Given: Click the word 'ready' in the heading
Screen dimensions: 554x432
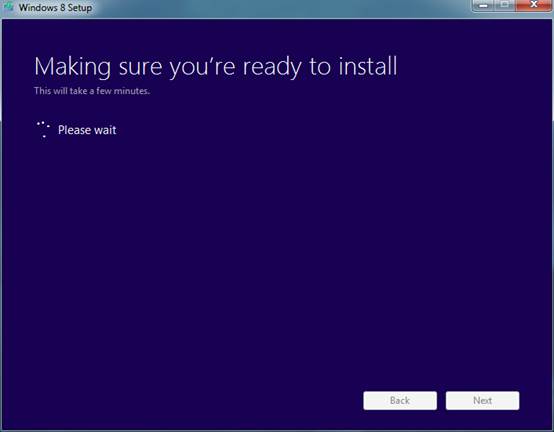Looking at the screenshot, I should point(272,68).
